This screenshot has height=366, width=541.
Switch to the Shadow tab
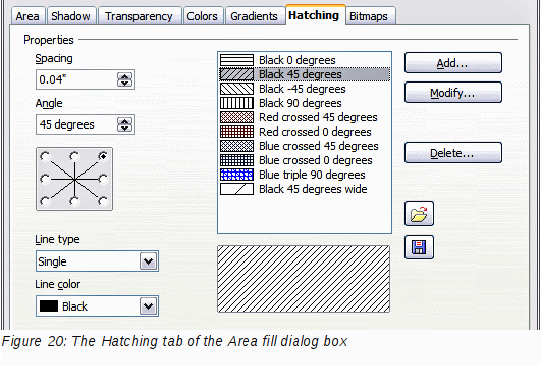point(71,16)
